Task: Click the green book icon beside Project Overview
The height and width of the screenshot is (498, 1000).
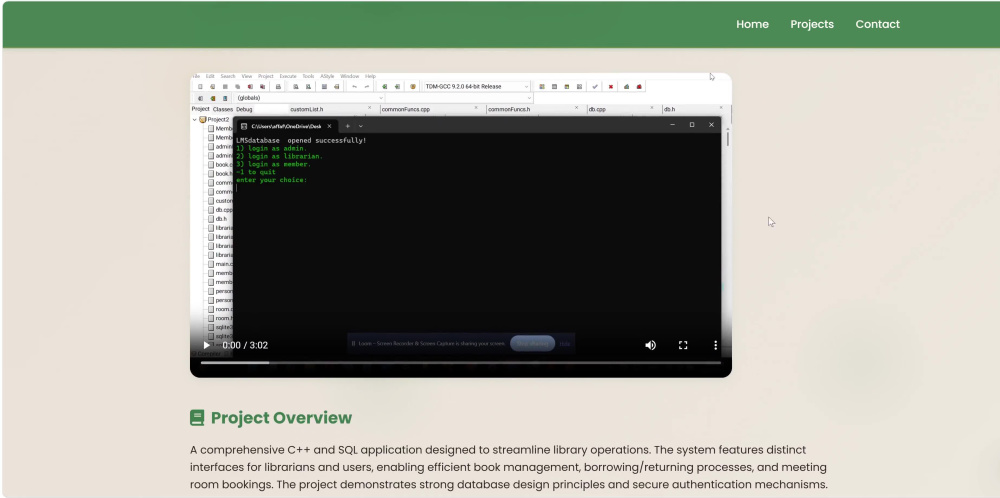Action: click(197, 418)
